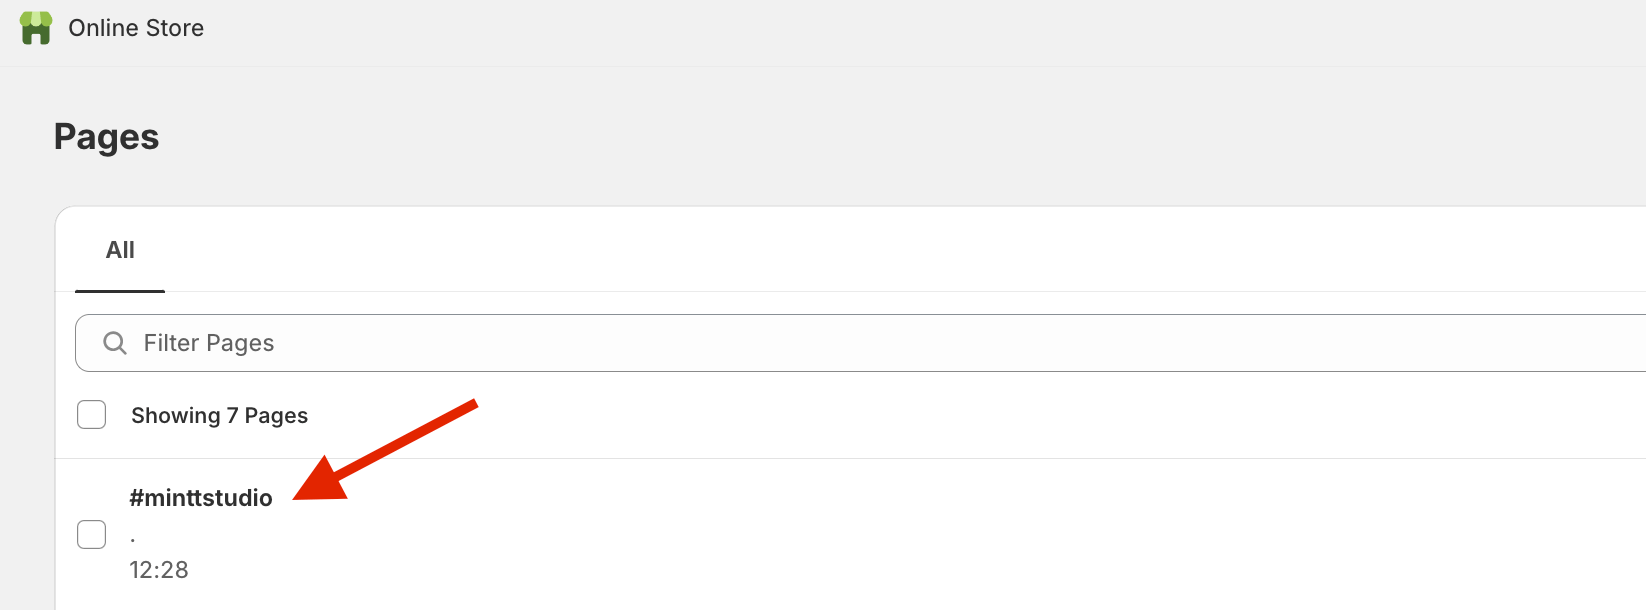The width and height of the screenshot is (1646, 610).
Task: Select the #minttstudio page row
Action: coord(201,497)
